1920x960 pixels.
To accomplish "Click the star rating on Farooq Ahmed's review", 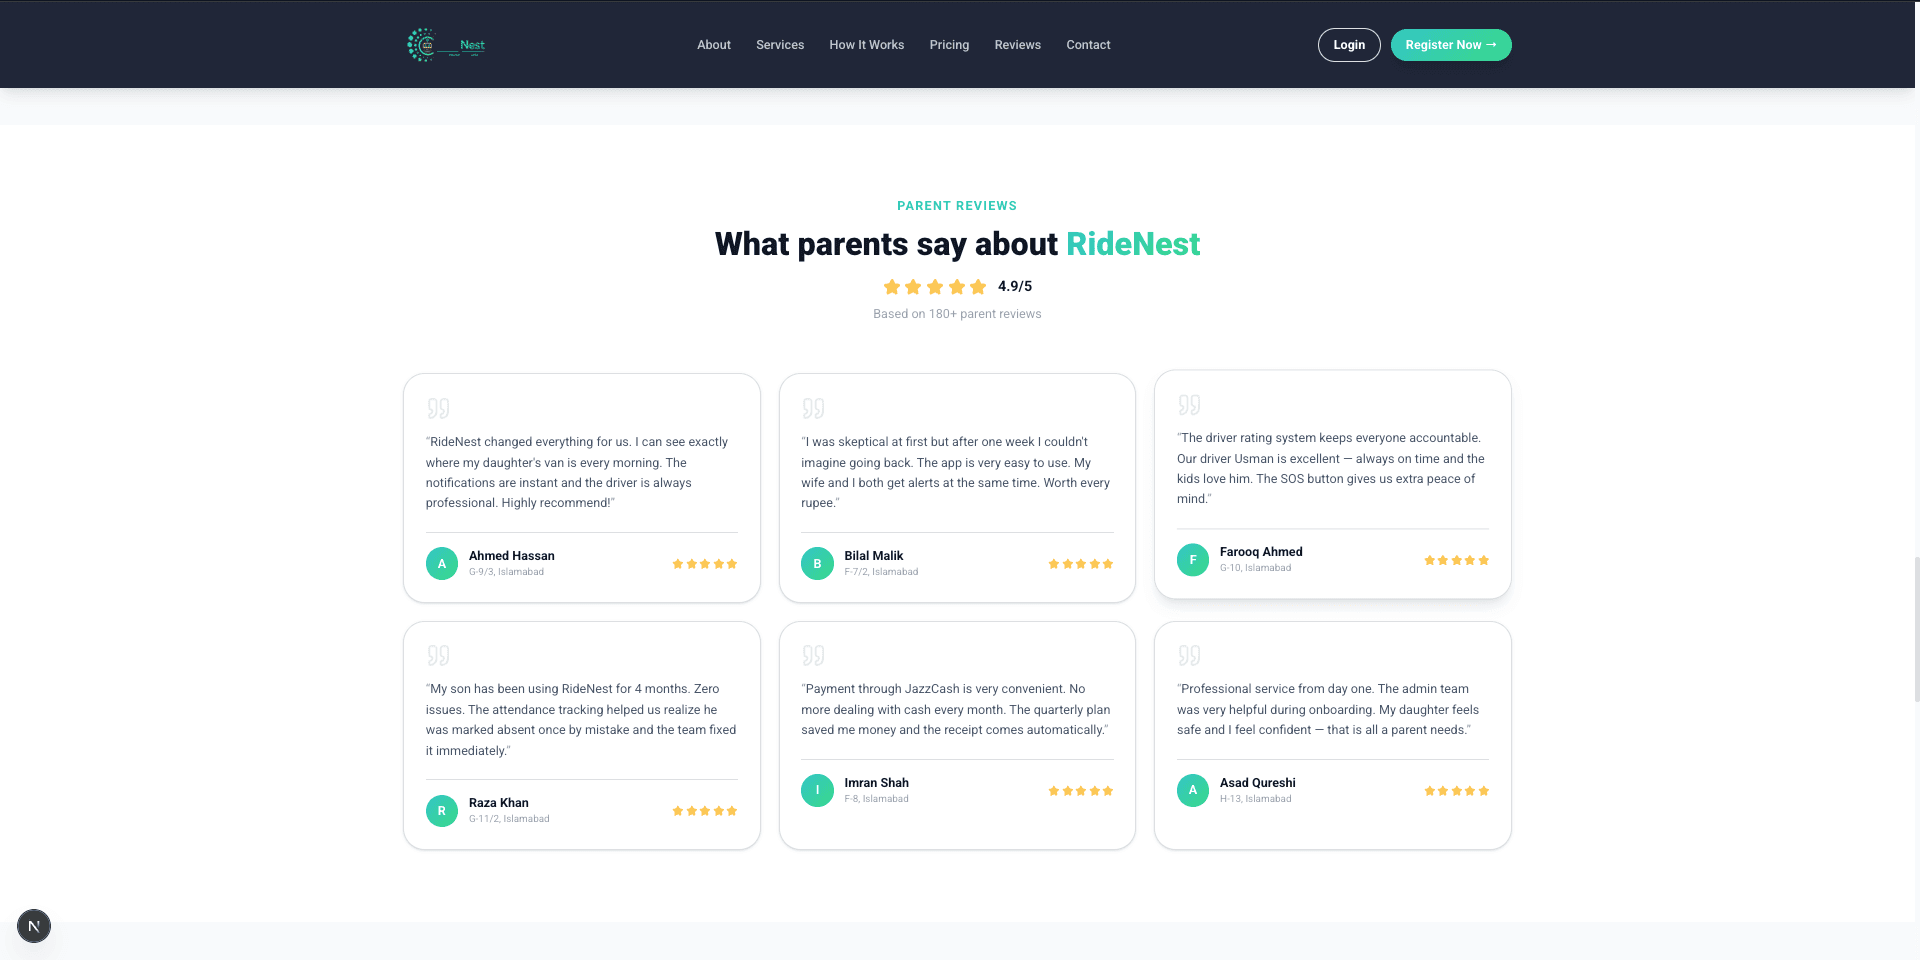I will [1456, 560].
